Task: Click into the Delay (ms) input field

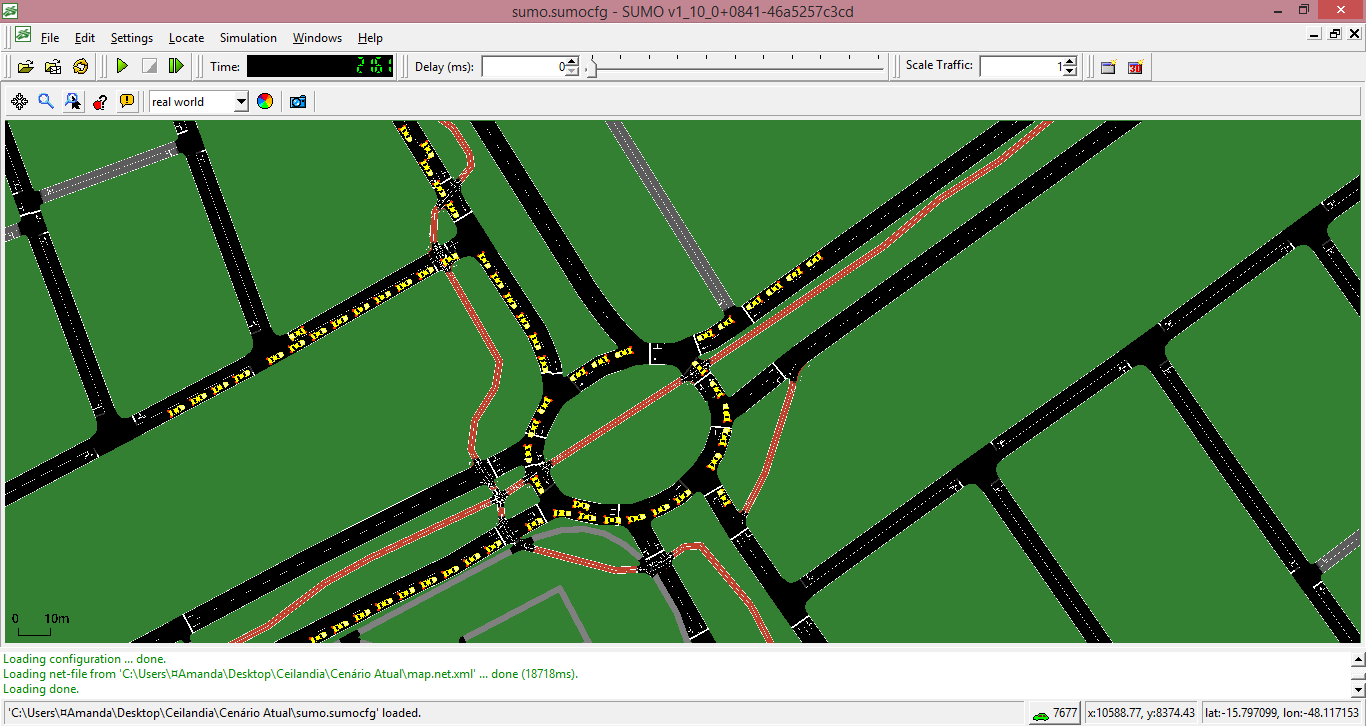Action: click(523, 67)
